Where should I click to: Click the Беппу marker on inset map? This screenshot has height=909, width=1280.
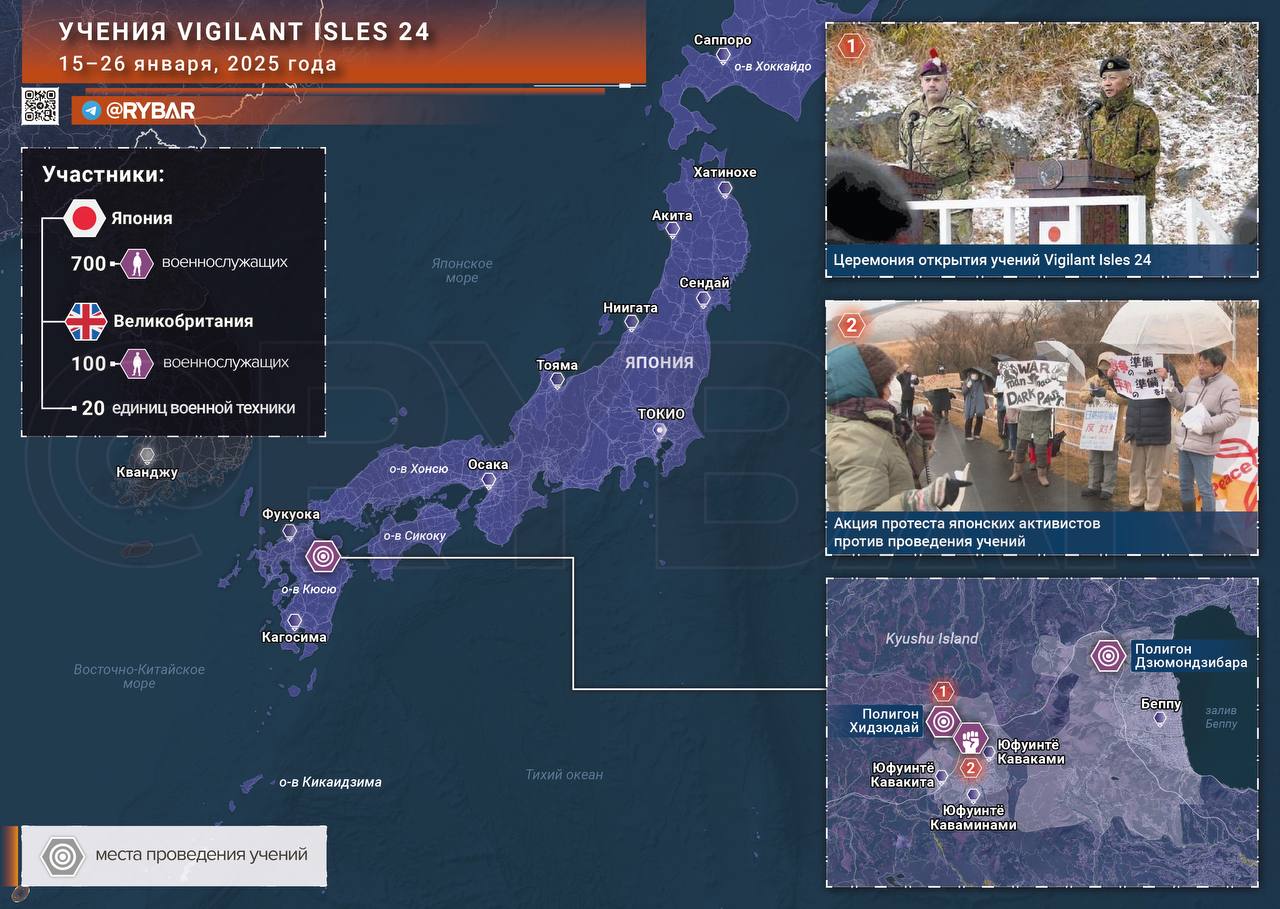[1160, 719]
